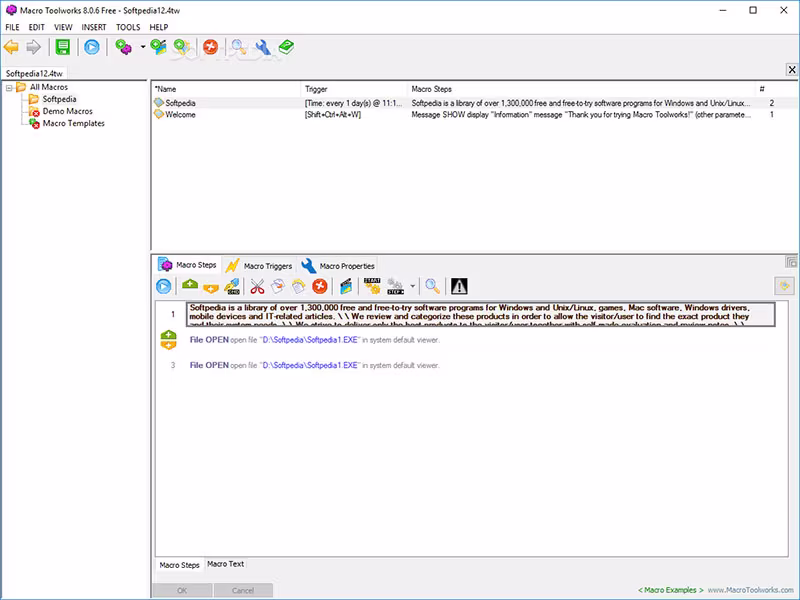Add new macro group folder icon

pyautogui.click(x=182, y=47)
